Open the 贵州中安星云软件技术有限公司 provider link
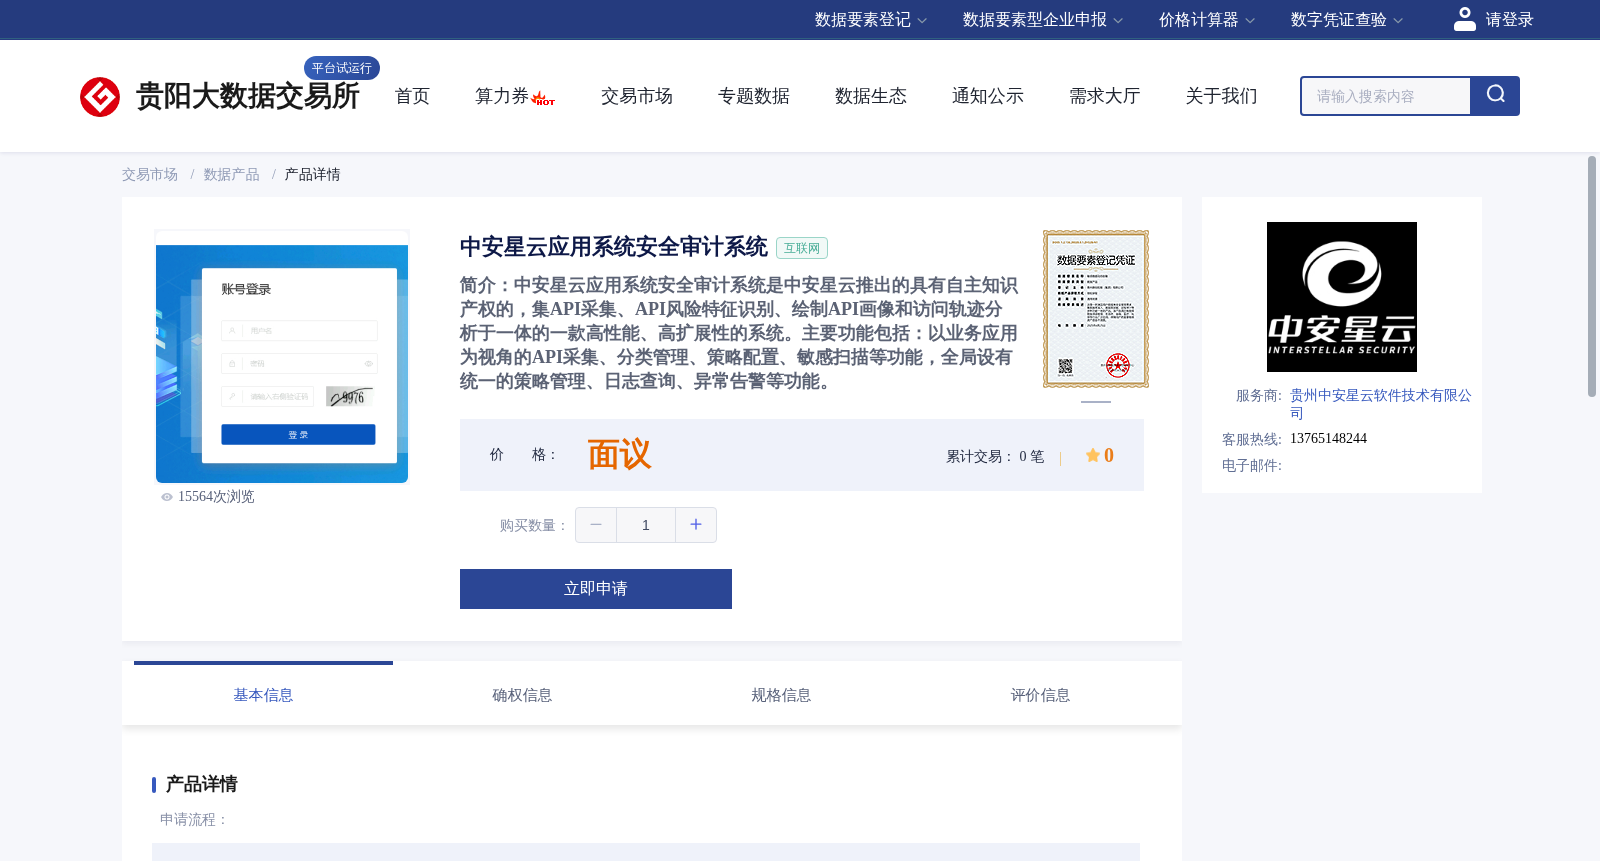The width and height of the screenshot is (1600, 861). 1381,404
